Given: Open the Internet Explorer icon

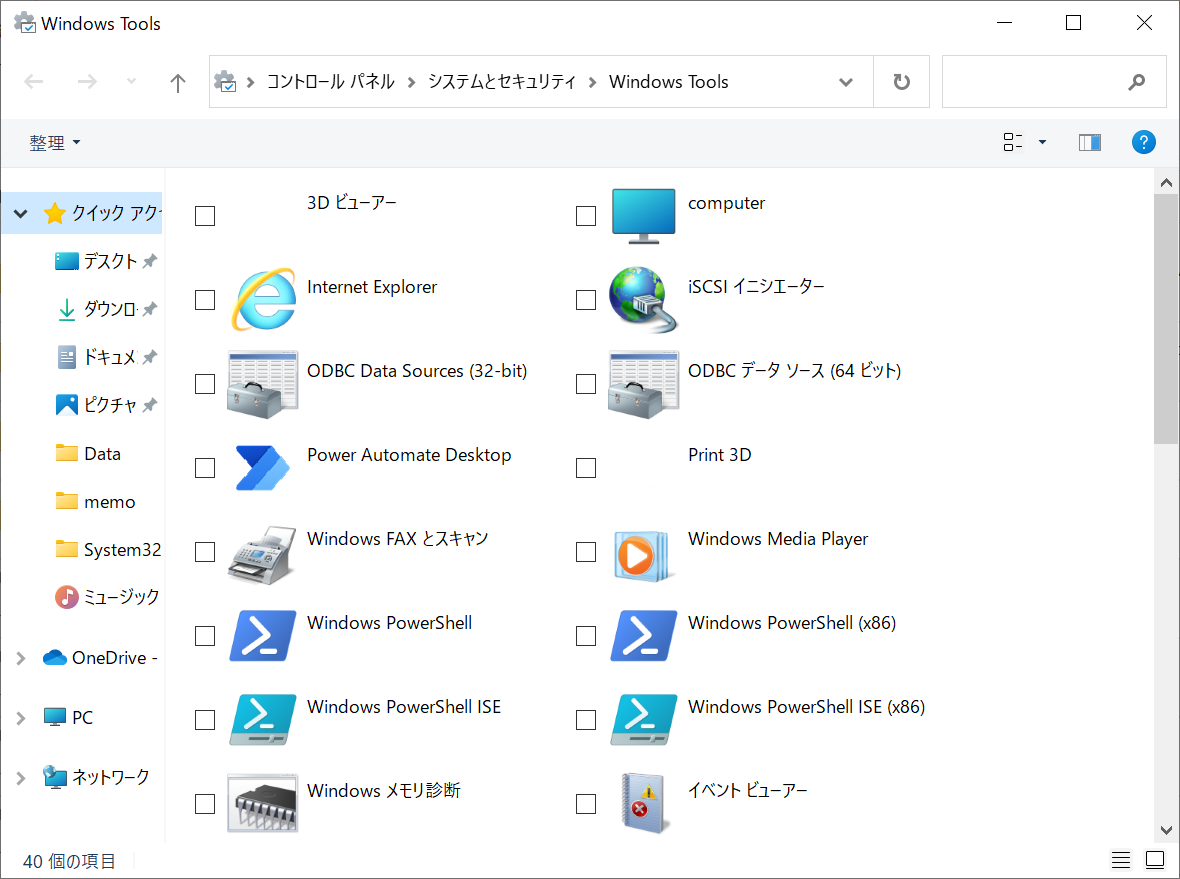Looking at the screenshot, I should [x=263, y=300].
